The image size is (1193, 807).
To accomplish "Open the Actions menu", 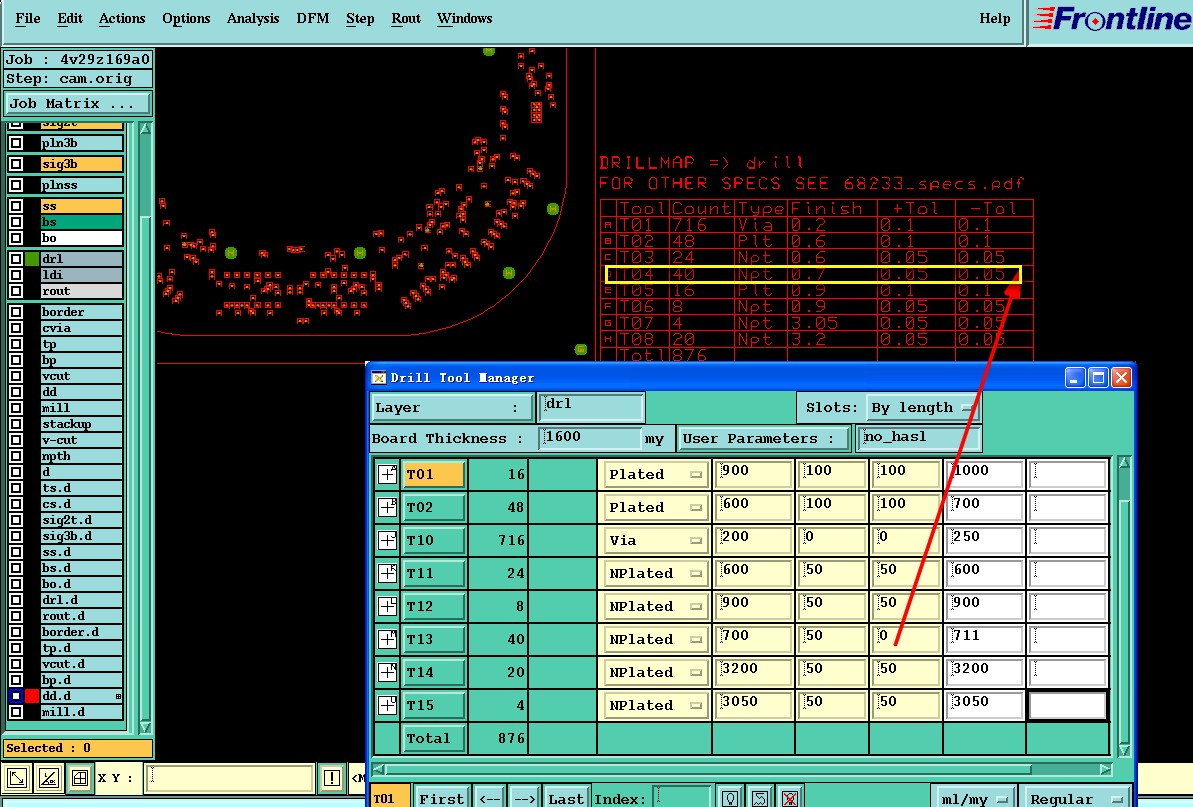I will click(122, 18).
